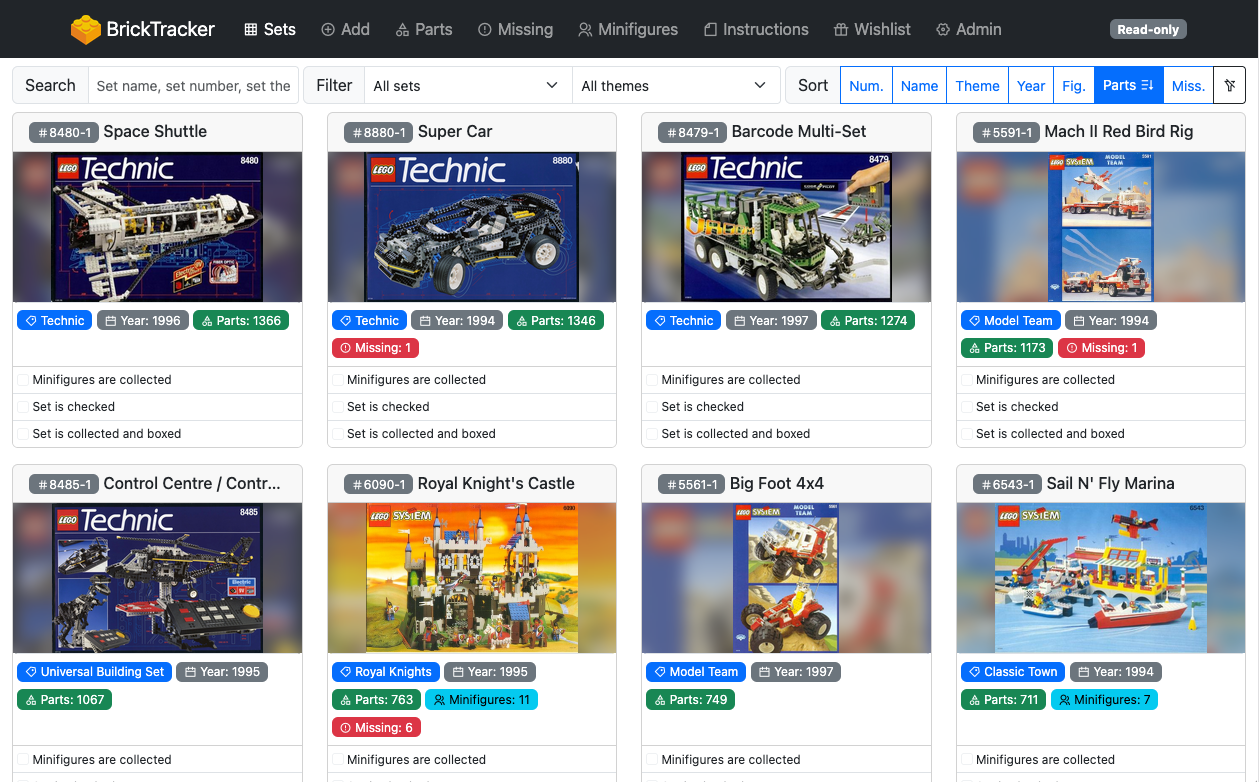Open the Wishlist page

872,30
